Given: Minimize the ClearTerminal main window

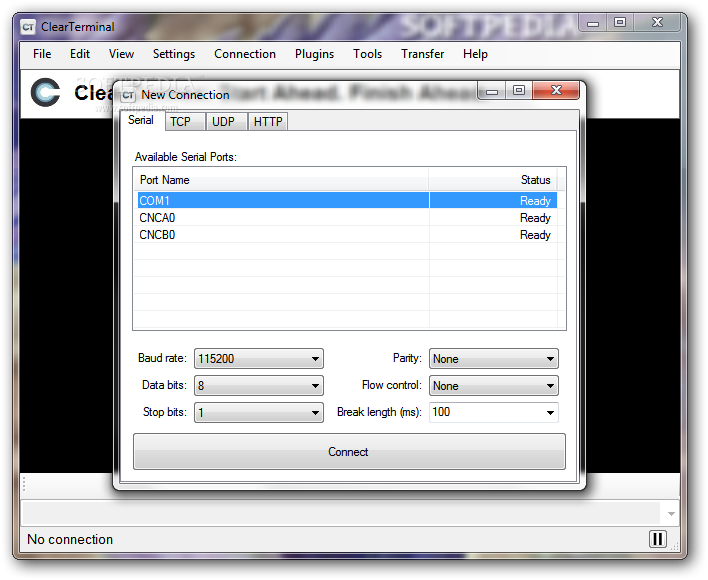Looking at the screenshot, I should (x=592, y=23).
